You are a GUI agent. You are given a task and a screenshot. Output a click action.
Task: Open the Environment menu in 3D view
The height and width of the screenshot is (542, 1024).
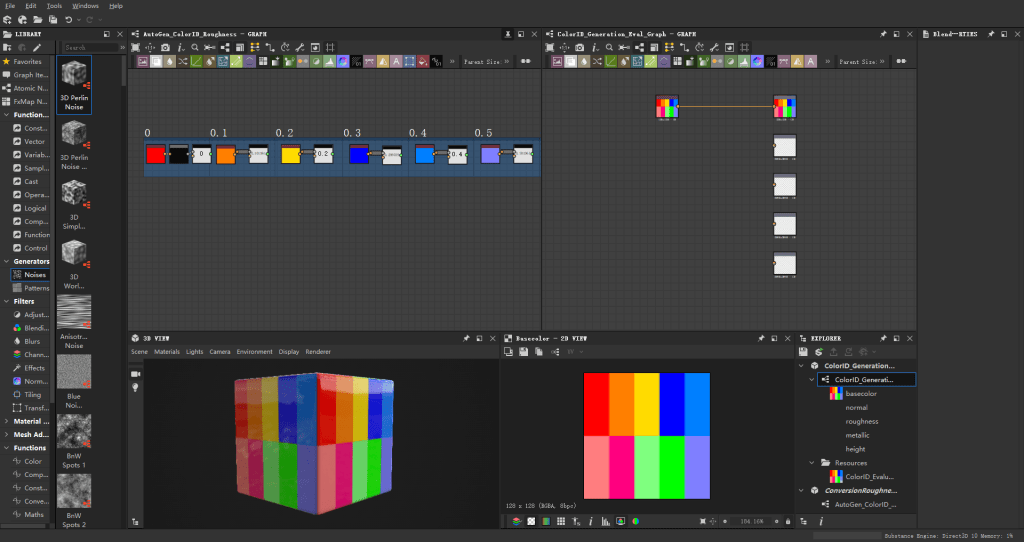tap(254, 352)
